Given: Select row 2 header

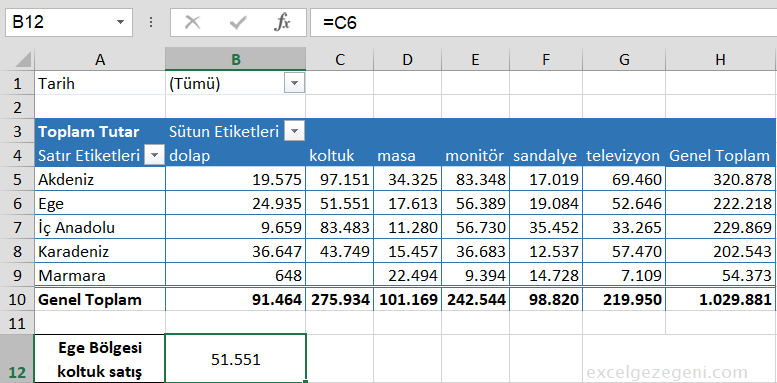Looking at the screenshot, I should 17,107.
